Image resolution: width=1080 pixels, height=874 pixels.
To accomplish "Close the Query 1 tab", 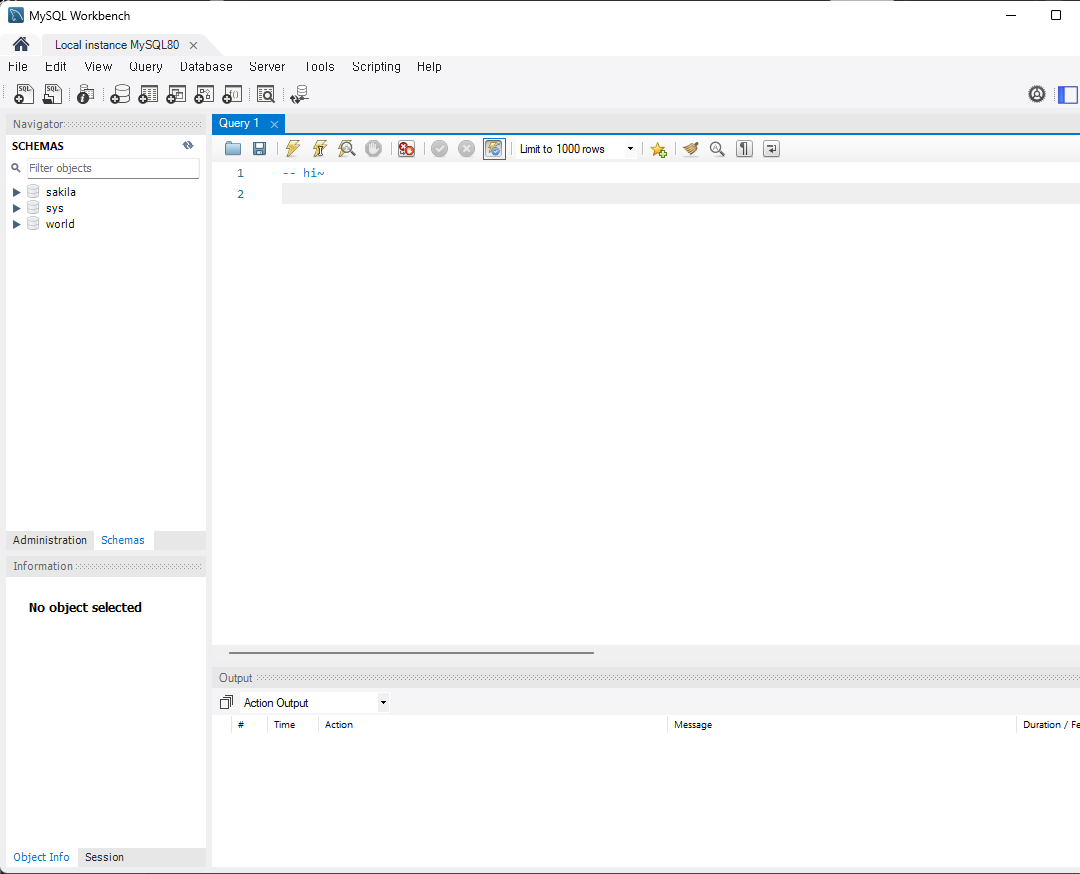I will 274,124.
